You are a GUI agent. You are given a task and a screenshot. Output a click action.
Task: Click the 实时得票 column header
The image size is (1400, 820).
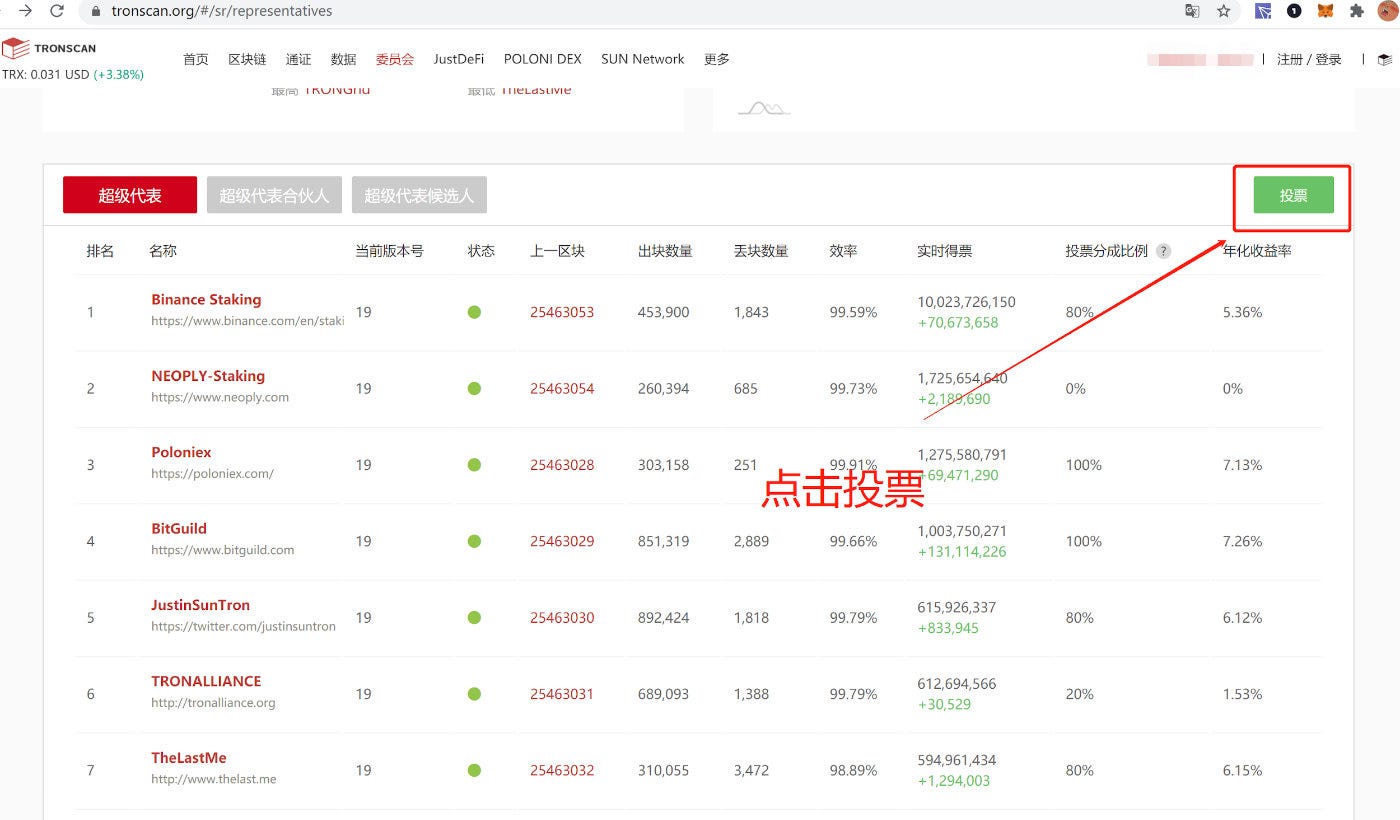pyautogui.click(x=944, y=251)
